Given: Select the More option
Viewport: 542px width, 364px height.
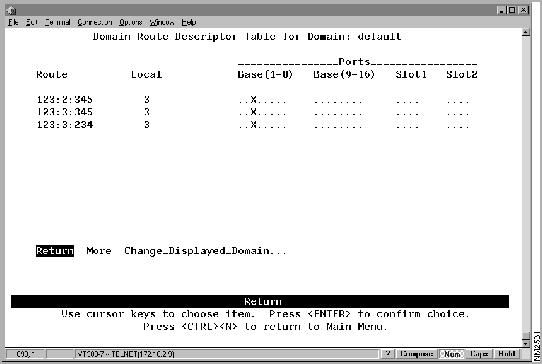Looking at the screenshot, I should point(99,251).
